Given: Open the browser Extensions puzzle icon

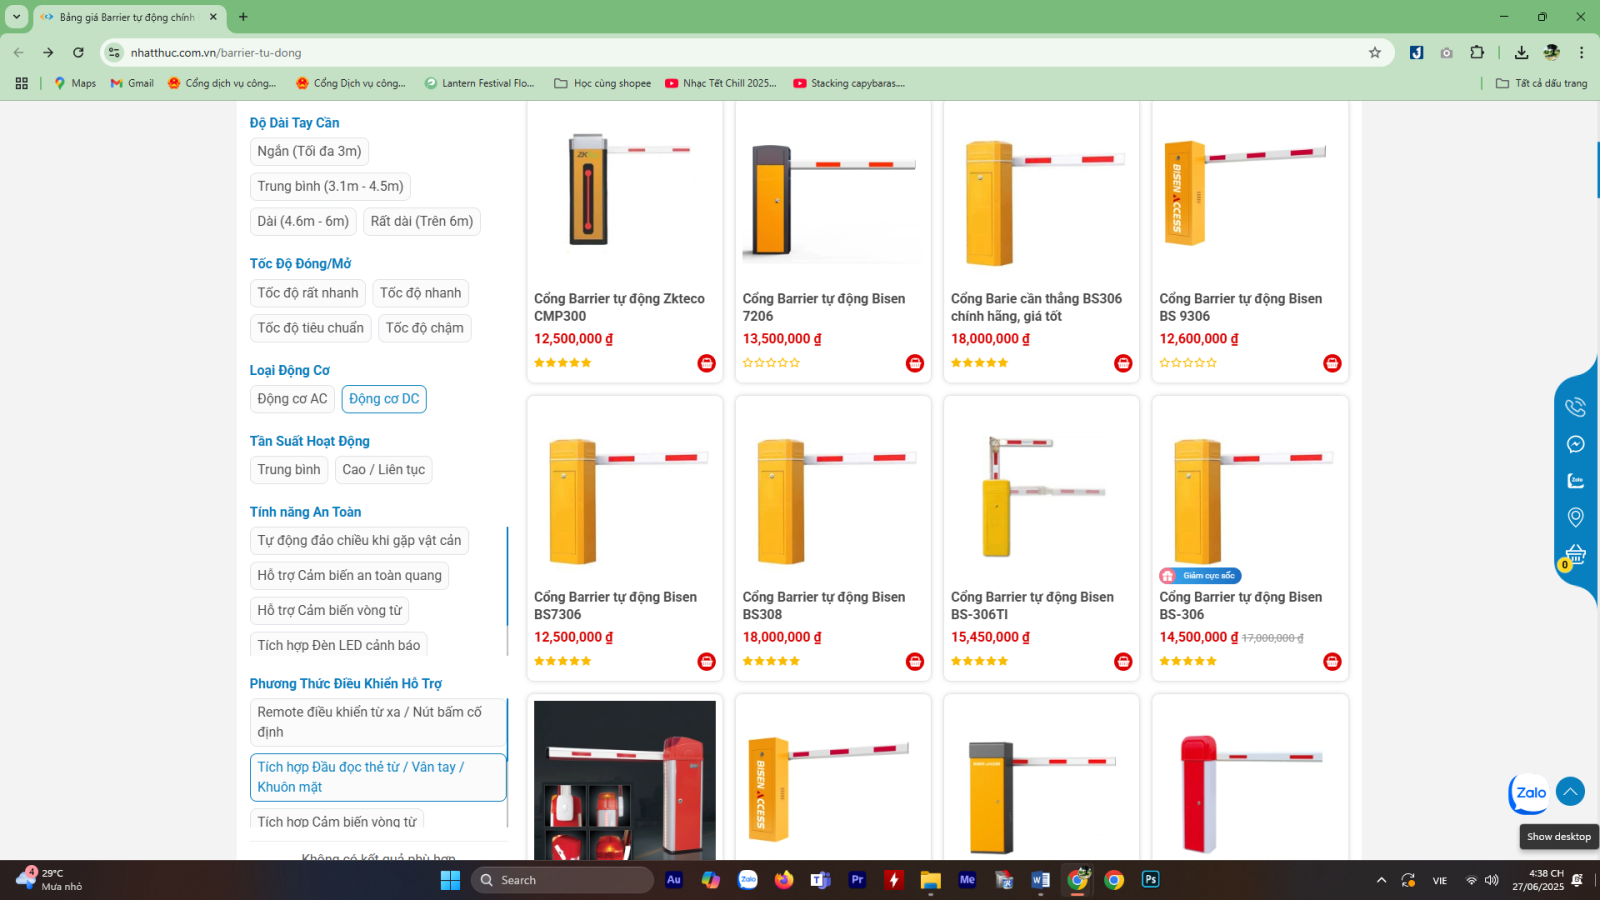Looking at the screenshot, I should pos(1477,52).
